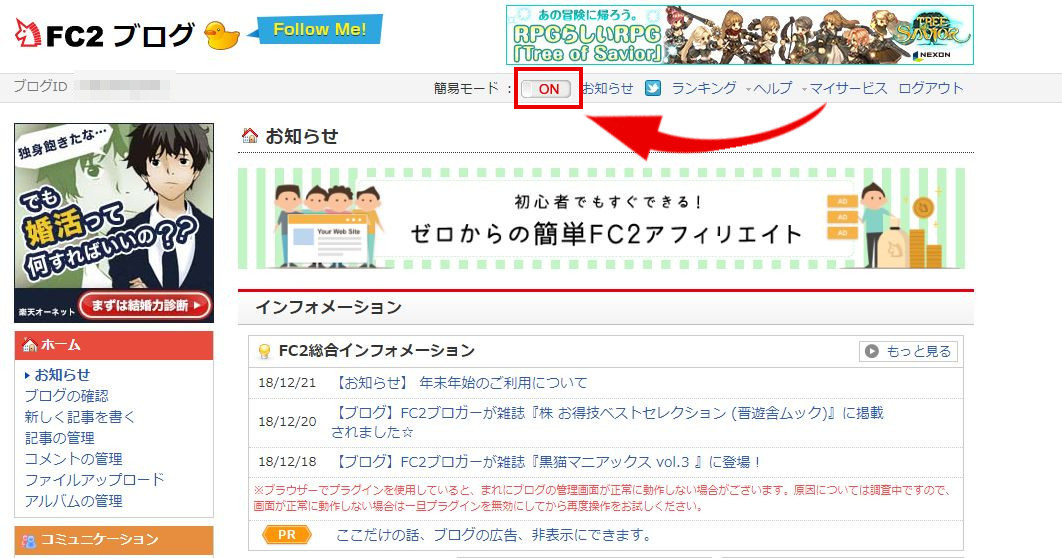Viewport: 1062px width, 558px height.
Task: Click the people icon beside コミュニケーション
Action: [28, 540]
